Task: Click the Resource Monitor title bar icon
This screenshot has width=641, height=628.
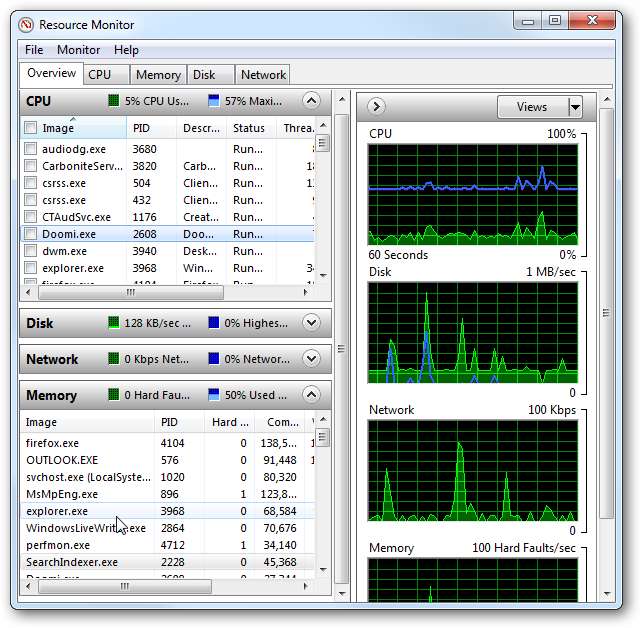Action: 26,25
